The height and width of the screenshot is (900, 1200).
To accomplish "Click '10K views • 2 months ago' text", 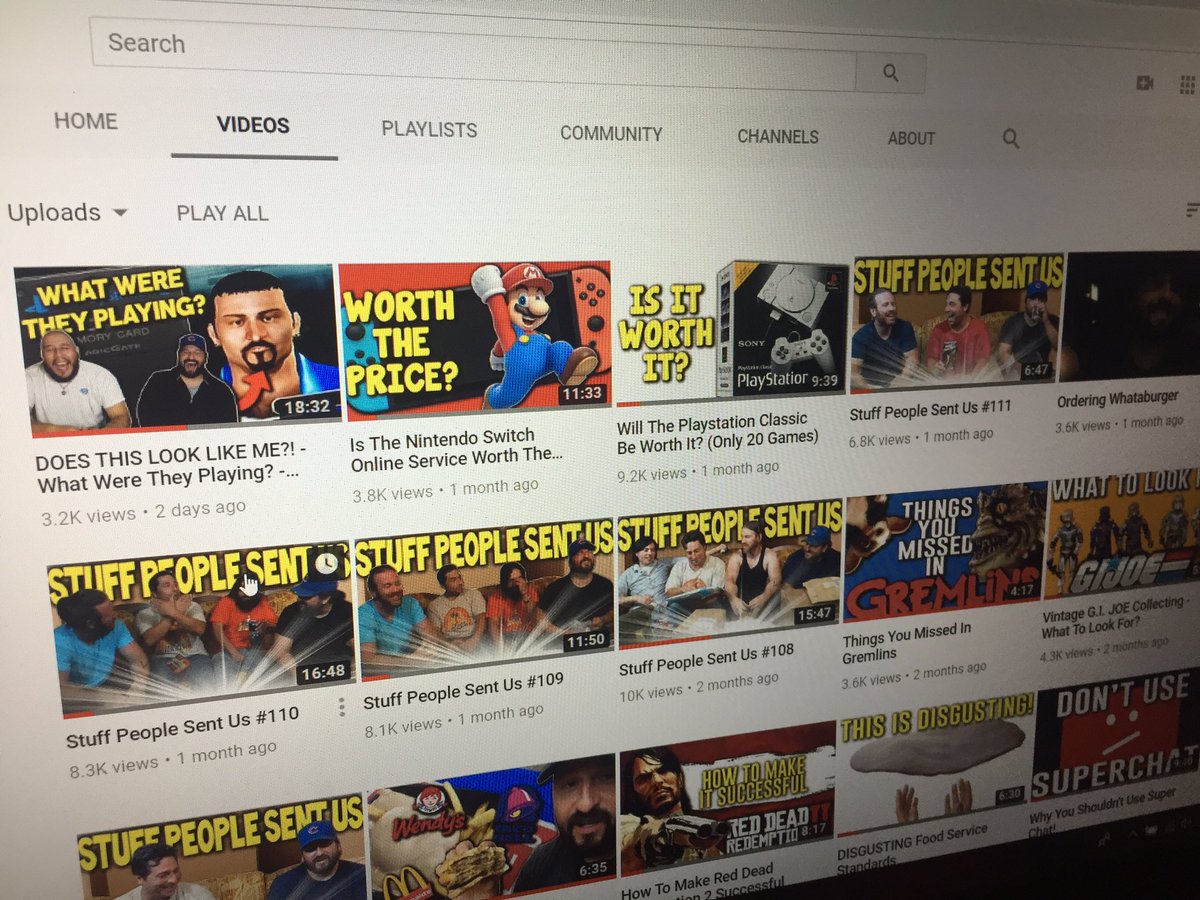I will (699, 686).
